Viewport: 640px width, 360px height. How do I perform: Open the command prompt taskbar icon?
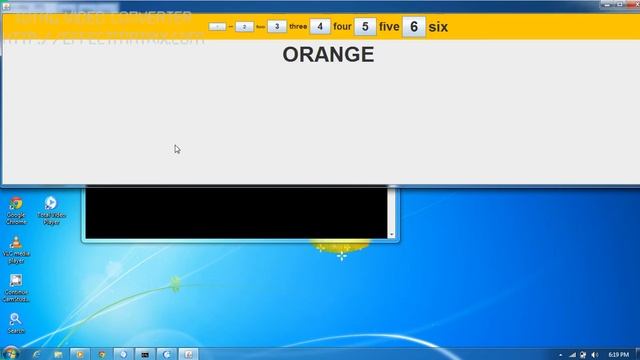coord(145,354)
